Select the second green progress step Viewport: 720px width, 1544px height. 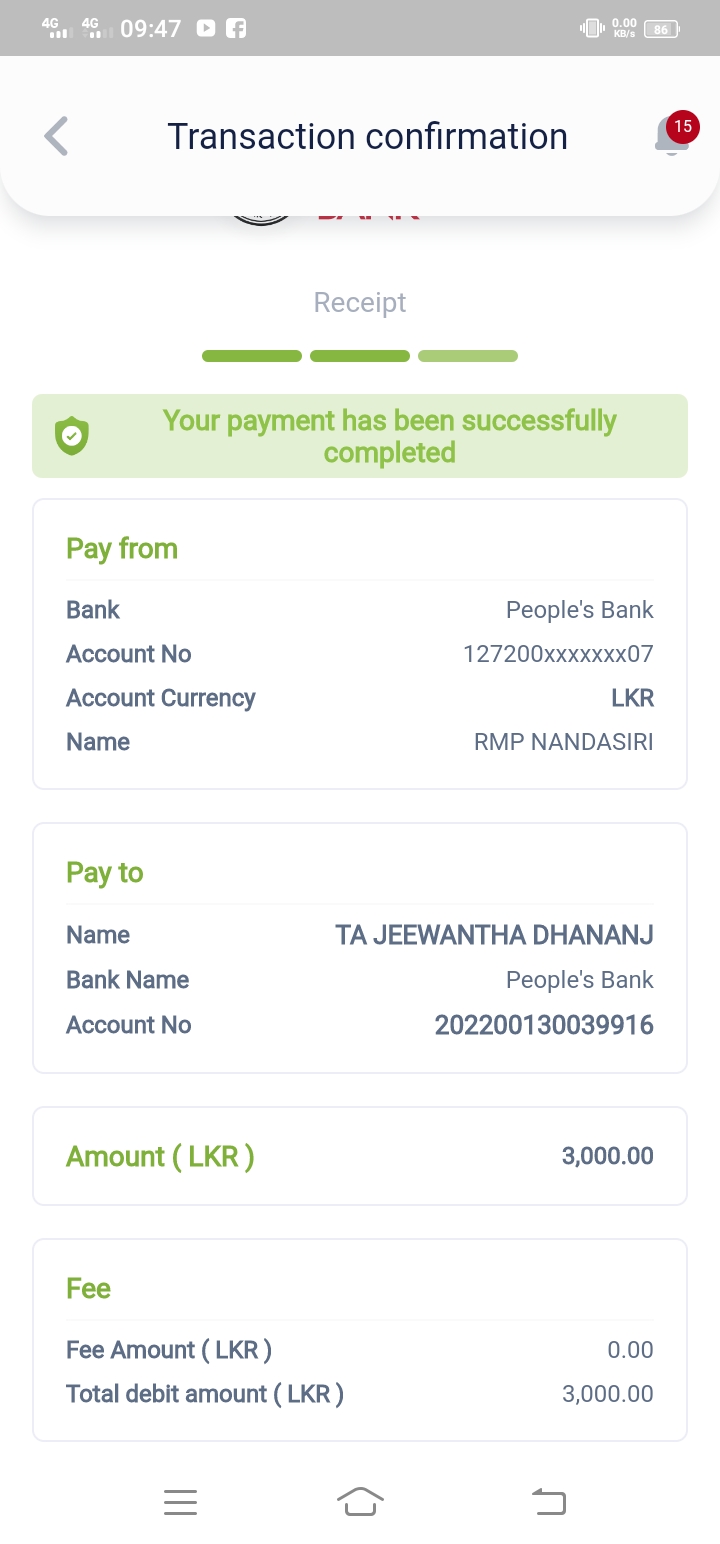[x=360, y=356]
